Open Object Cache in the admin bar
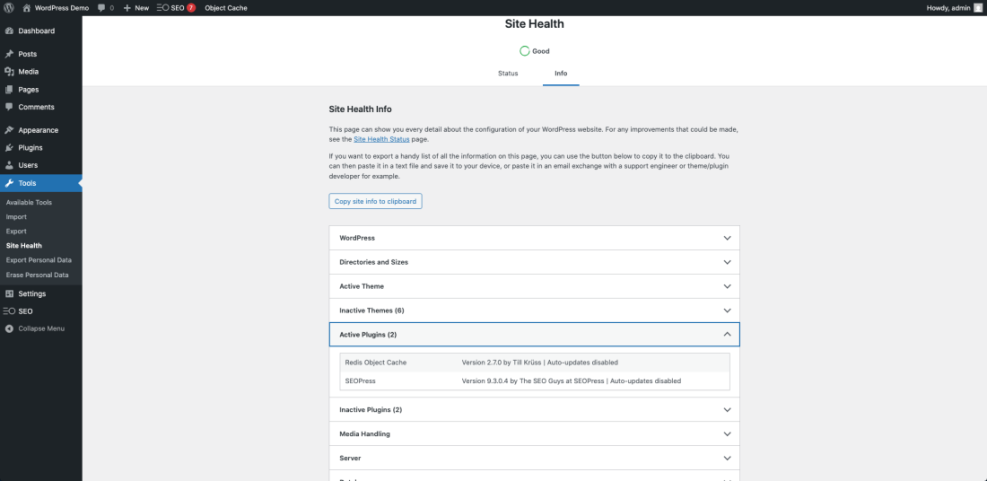987x481 pixels. pos(226,8)
